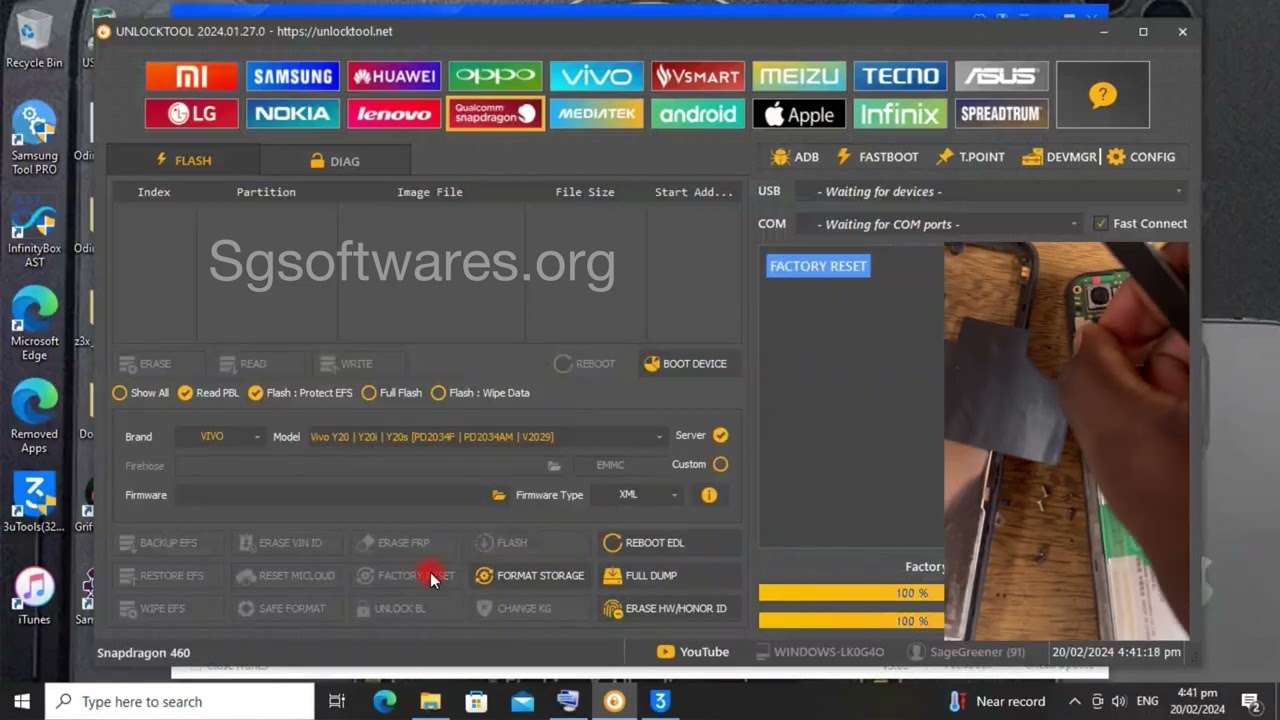Open the Mediatek brand tile
This screenshot has height=720, width=1280.
click(596, 114)
